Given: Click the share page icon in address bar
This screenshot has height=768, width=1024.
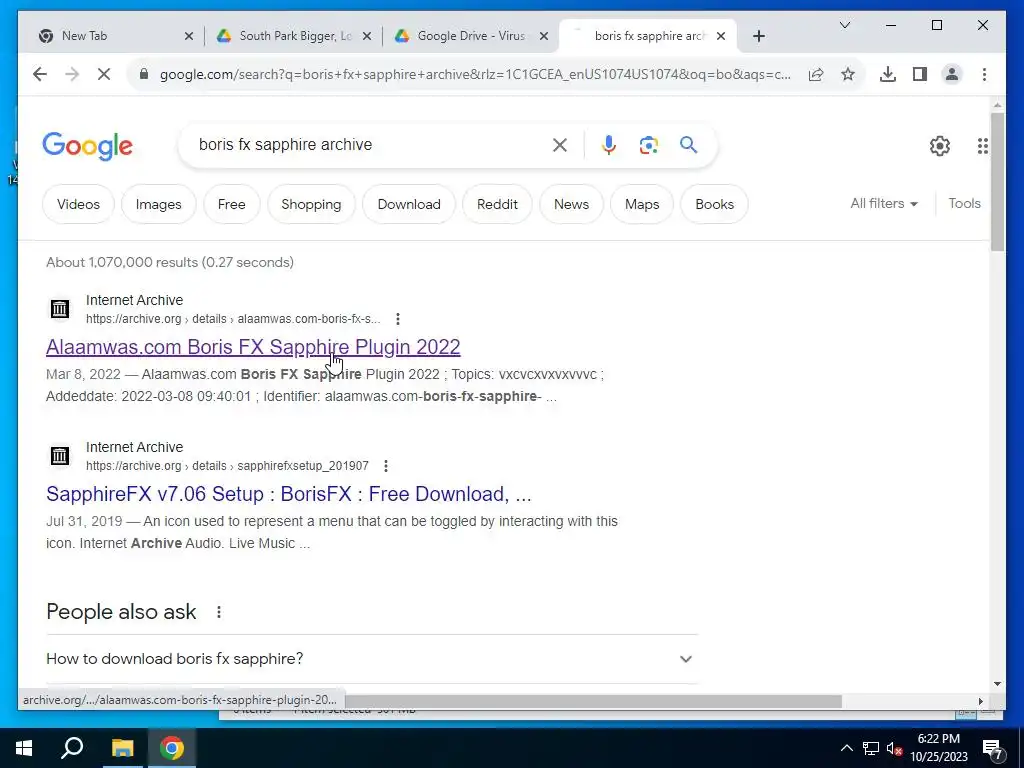Looking at the screenshot, I should pyautogui.click(x=816, y=74).
